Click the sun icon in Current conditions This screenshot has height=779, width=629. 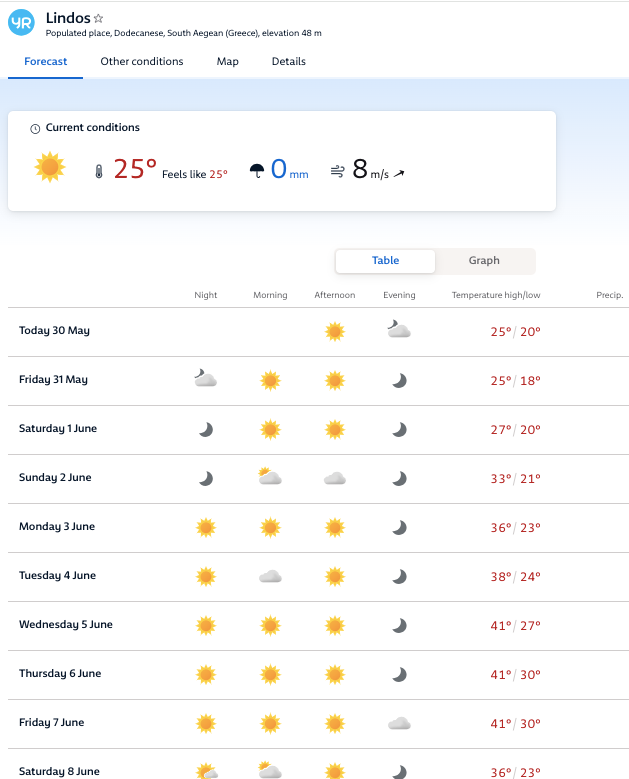point(50,167)
